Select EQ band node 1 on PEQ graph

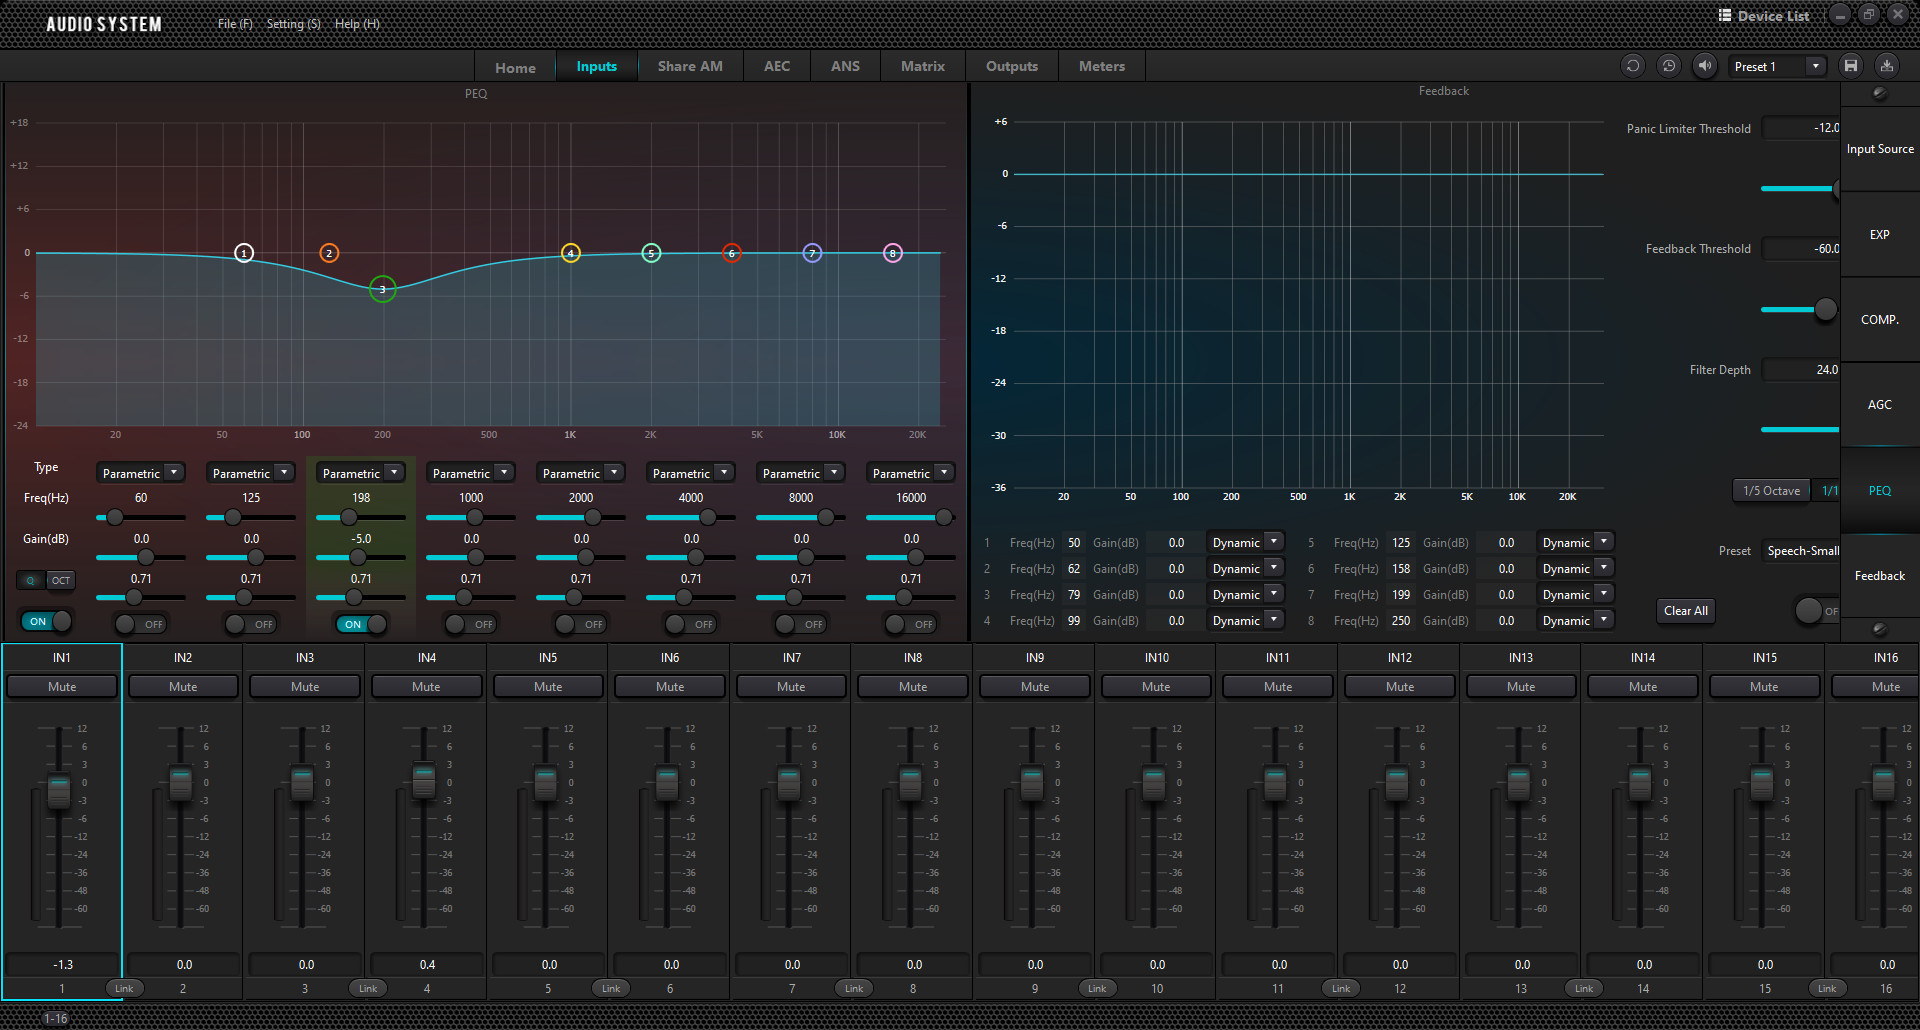point(244,253)
